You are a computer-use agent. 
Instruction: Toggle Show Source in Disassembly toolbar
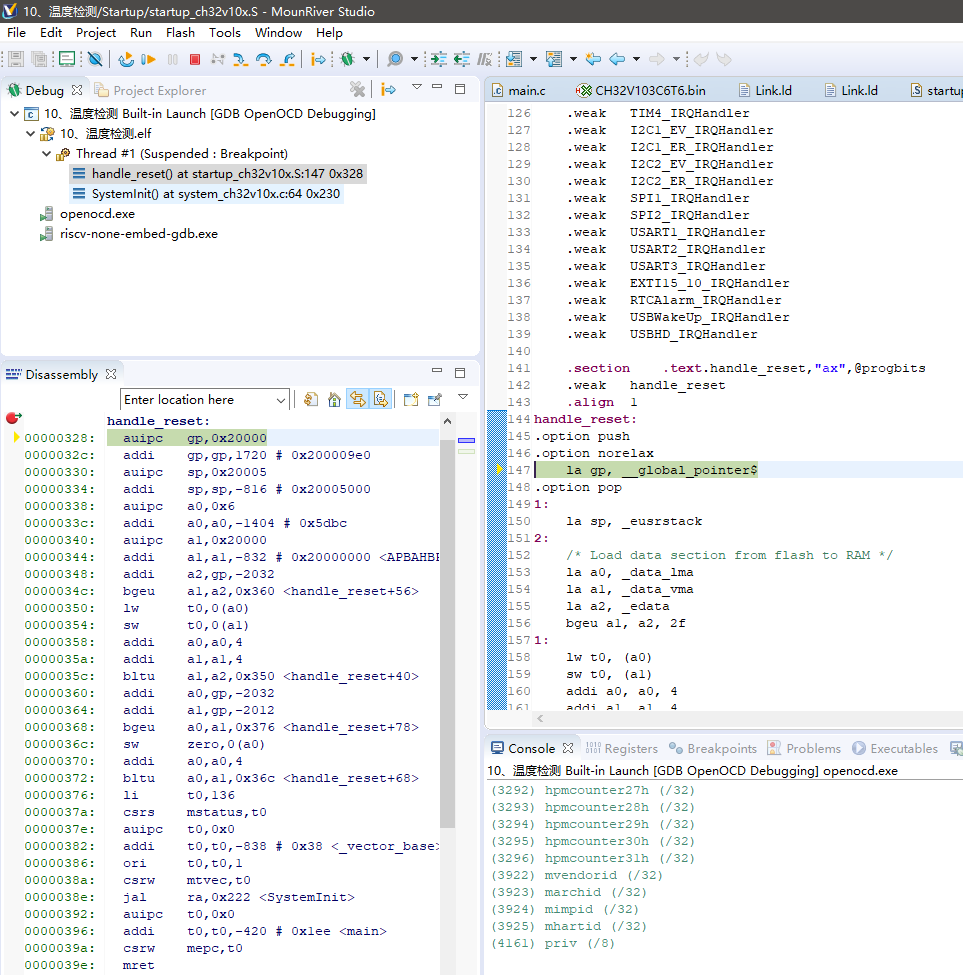[x=381, y=399]
